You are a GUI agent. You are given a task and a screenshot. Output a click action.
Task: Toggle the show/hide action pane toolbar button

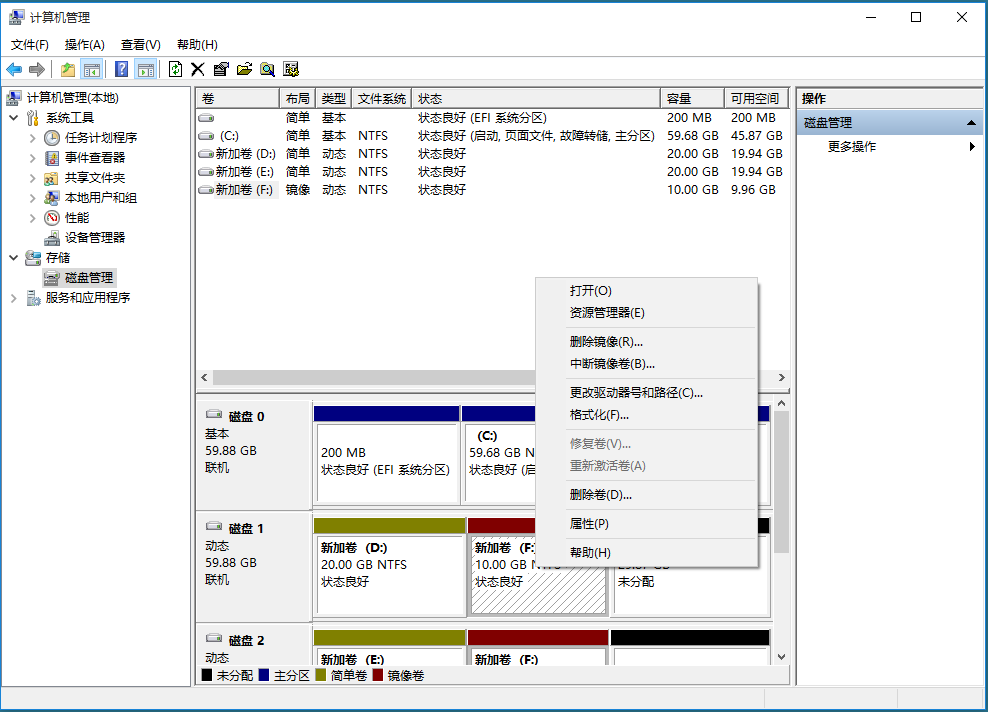coord(146,69)
